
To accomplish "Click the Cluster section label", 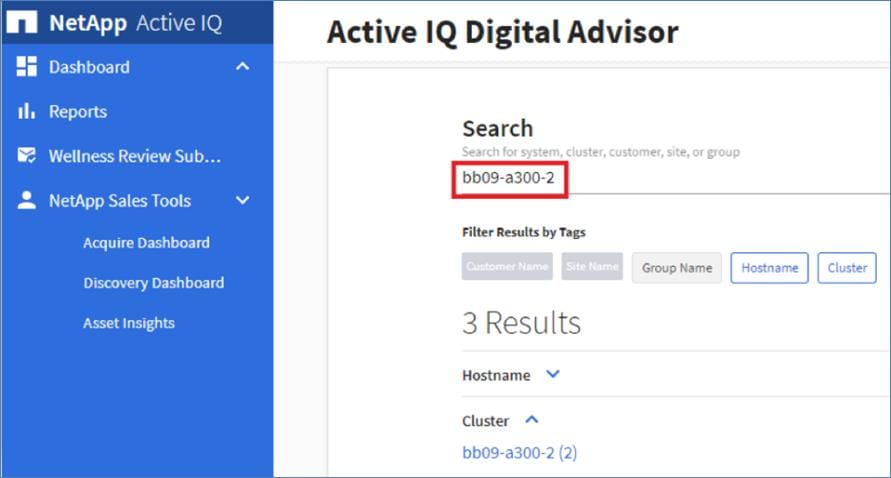I will click(485, 421).
